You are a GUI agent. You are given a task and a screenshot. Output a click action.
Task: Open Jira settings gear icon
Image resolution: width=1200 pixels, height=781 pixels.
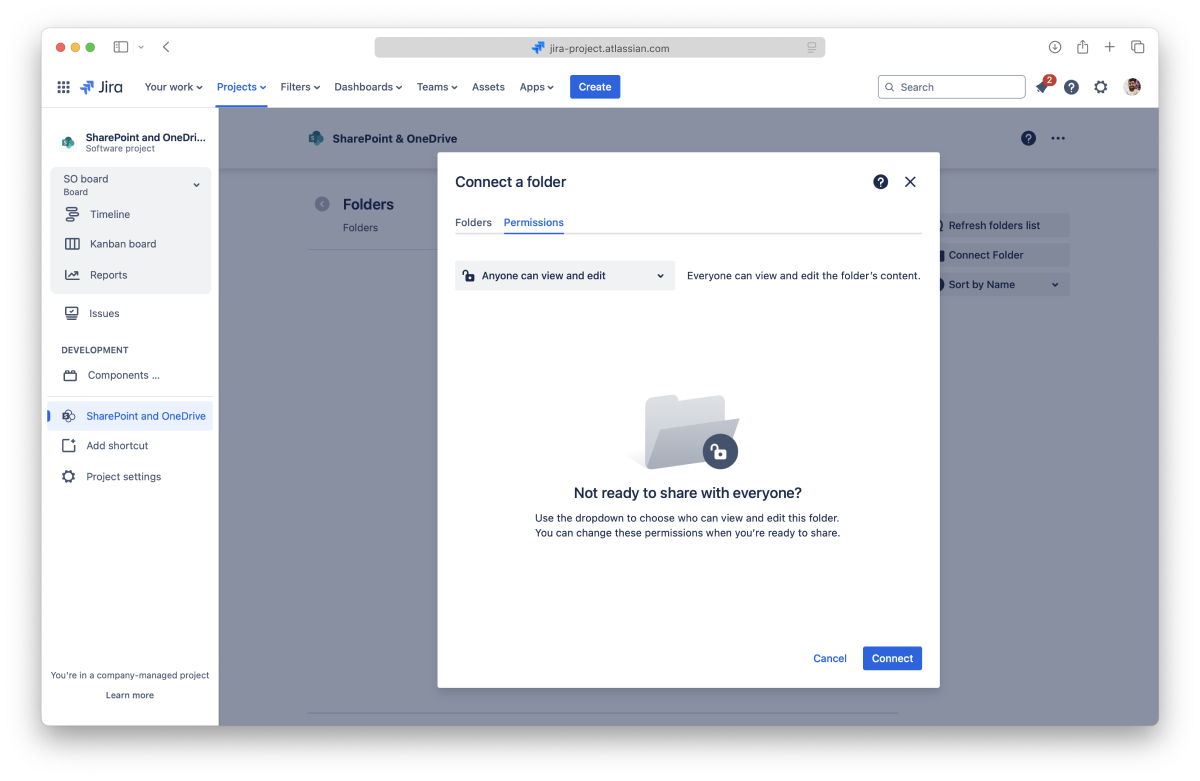click(x=1100, y=87)
